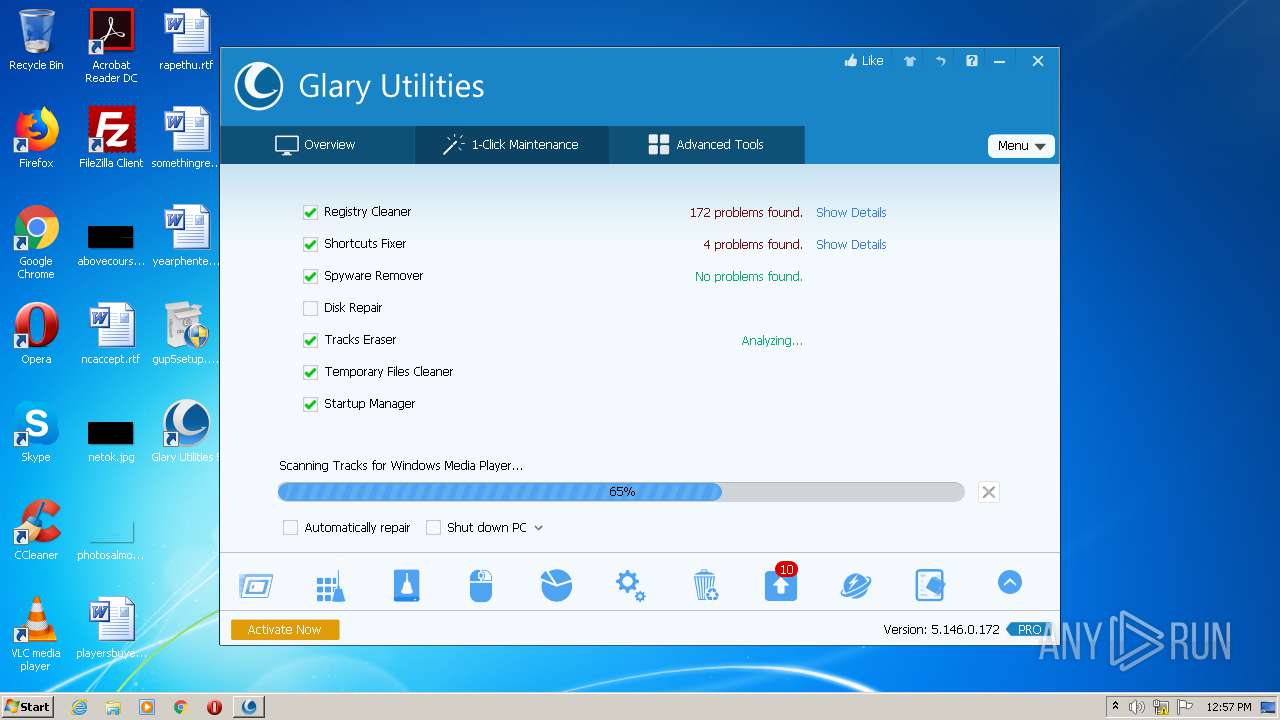Uncheck the Spyware Remover checkbox

point(310,276)
